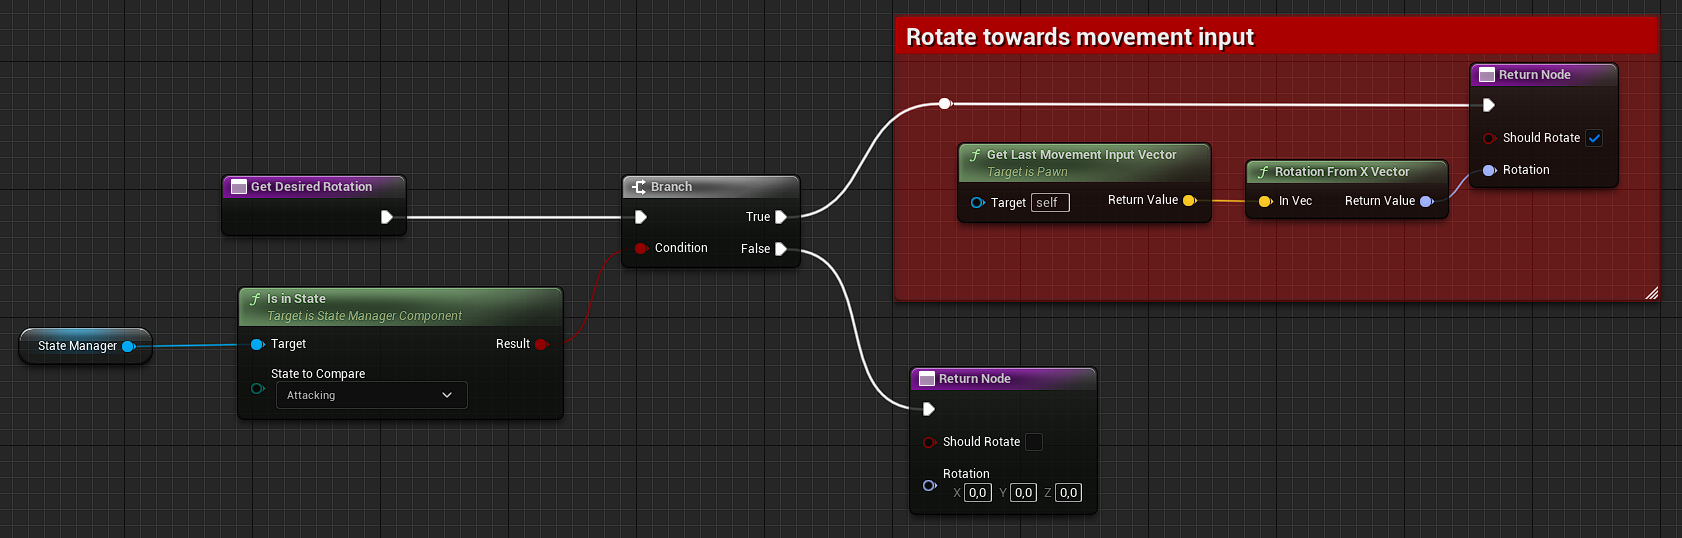The width and height of the screenshot is (1682, 538).
Task: Click Get Desired Rotation's output execution pin
Action: [387, 217]
